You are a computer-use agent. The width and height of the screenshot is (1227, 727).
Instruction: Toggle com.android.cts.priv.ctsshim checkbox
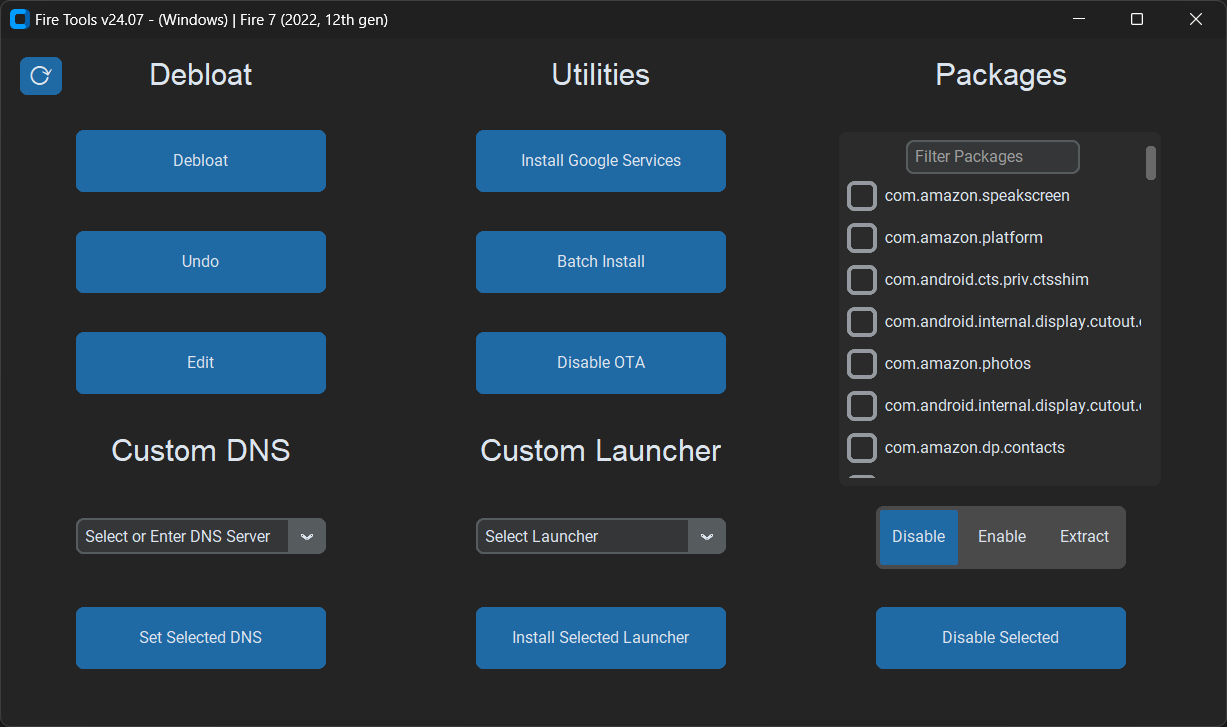(x=862, y=280)
